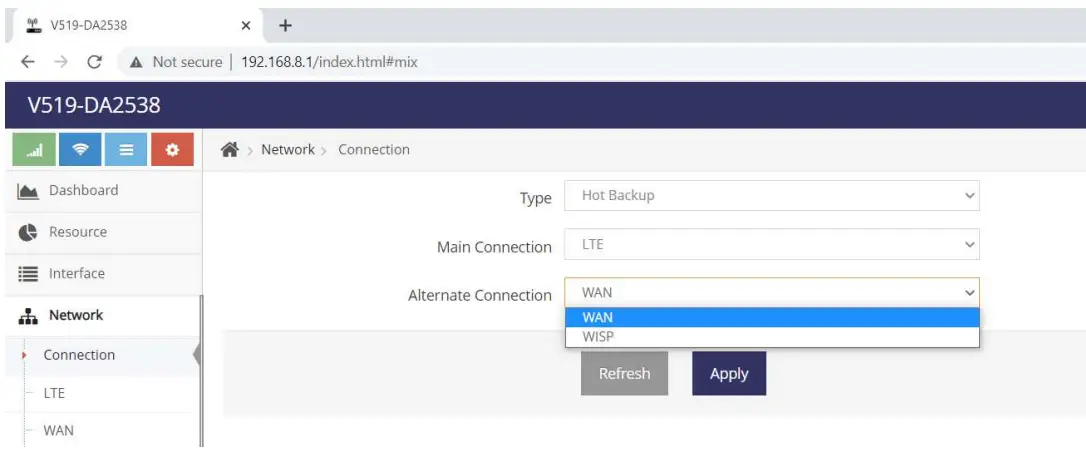The image size is (1086, 449).
Task: Open the Type dropdown showing Hot Backup
Action: [771, 196]
